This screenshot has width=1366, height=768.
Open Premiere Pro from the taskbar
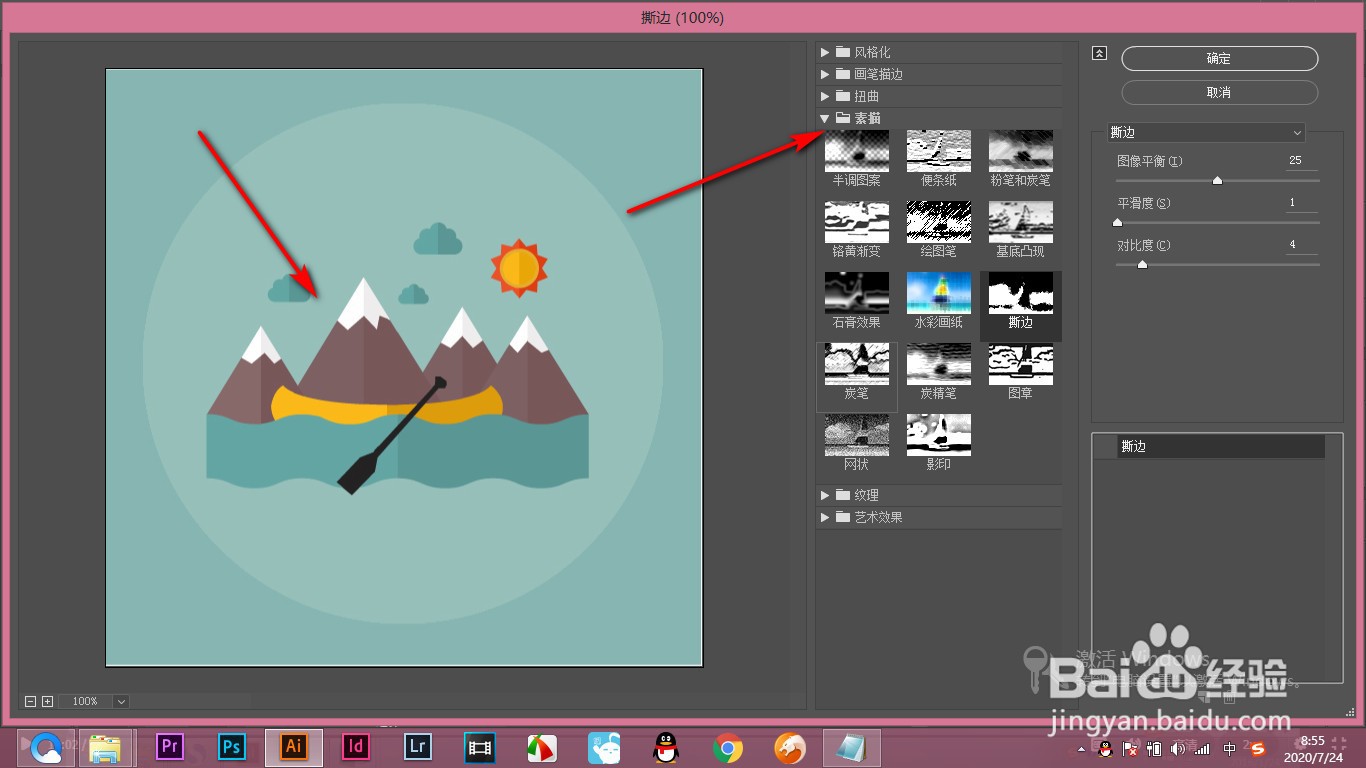171,746
